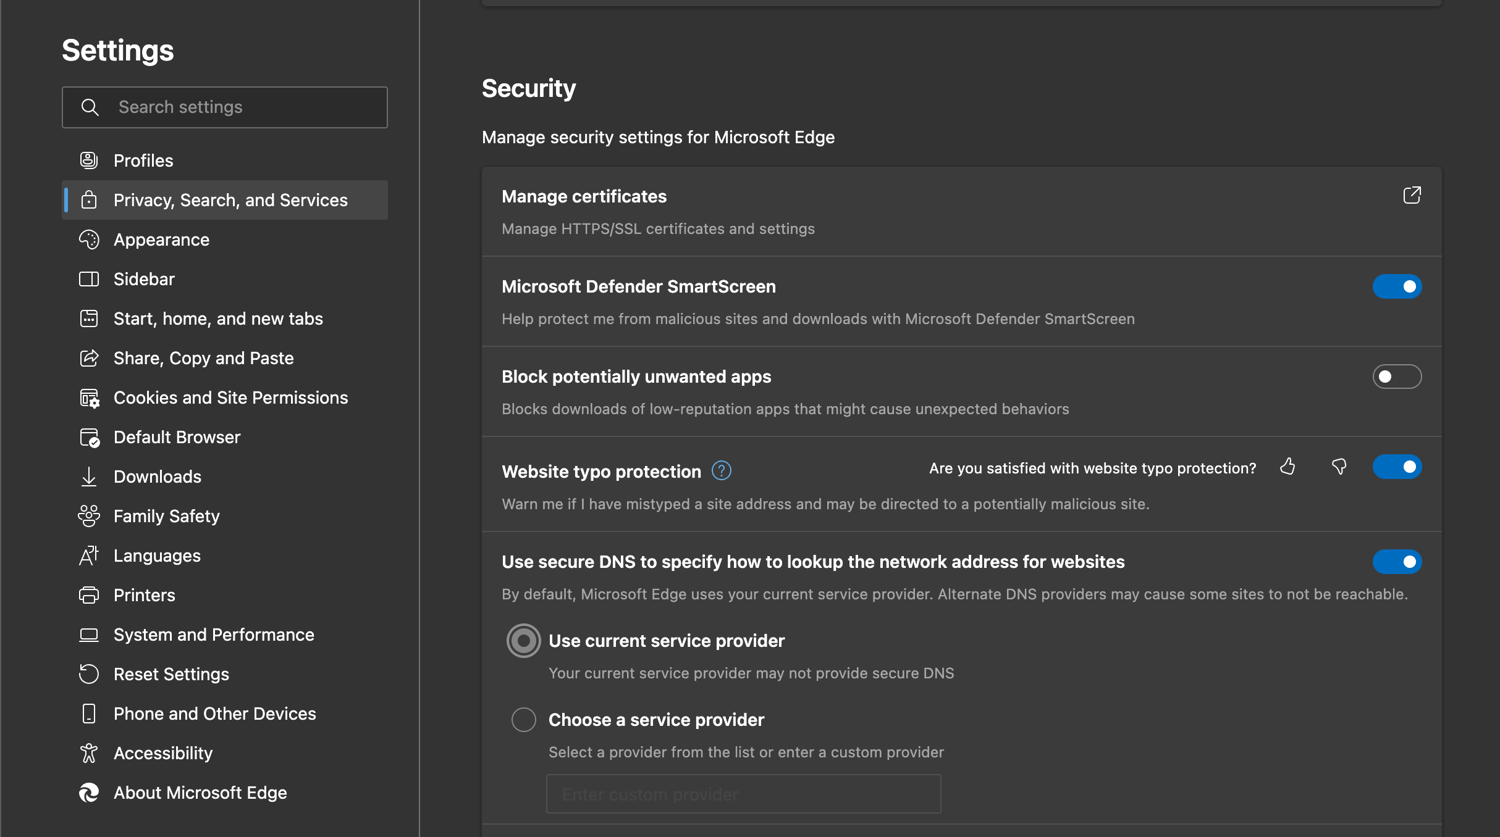Click 'Your current service provider may not provide secure DNS'
This screenshot has height=837, width=1500.
[751, 673]
